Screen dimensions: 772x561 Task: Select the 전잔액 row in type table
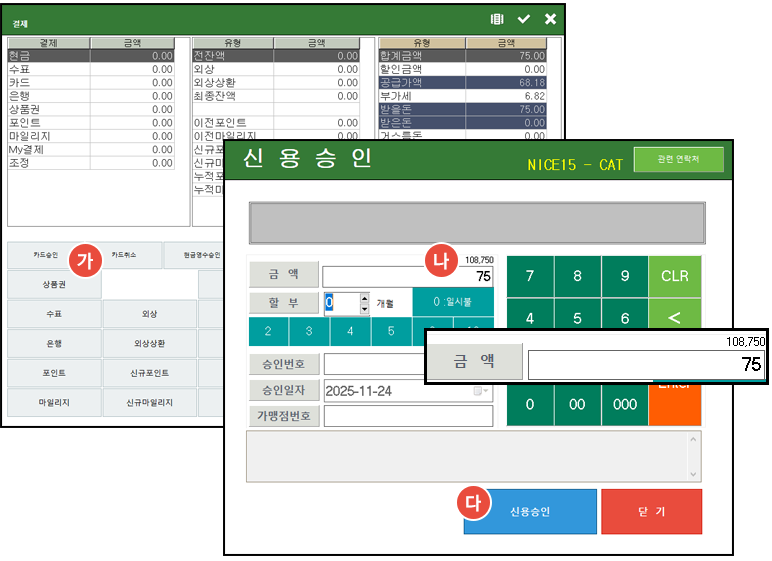click(276, 56)
